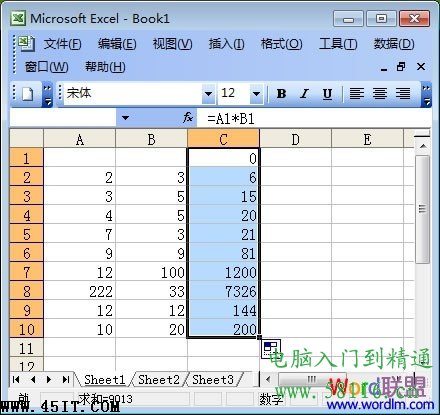Click the Excel workbook icon in menu bar
This screenshot has height=415, width=440.
(25, 43)
